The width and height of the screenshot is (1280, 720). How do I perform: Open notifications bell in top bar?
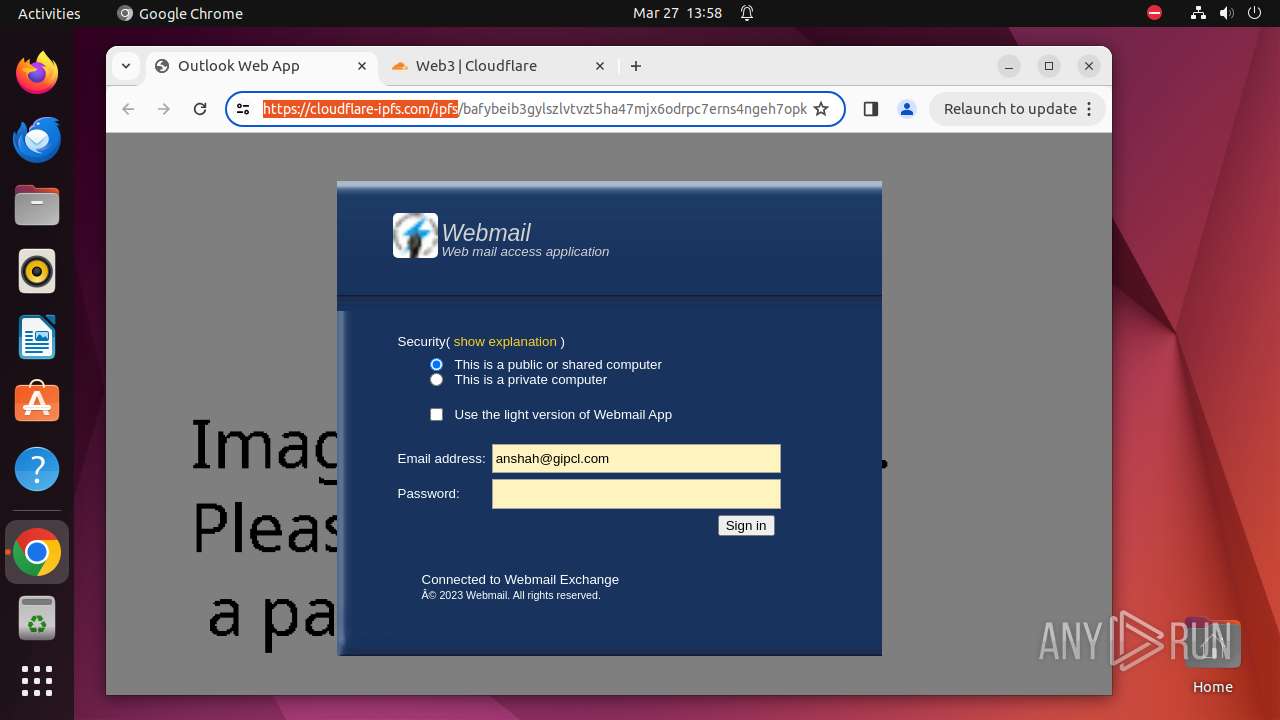point(747,13)
